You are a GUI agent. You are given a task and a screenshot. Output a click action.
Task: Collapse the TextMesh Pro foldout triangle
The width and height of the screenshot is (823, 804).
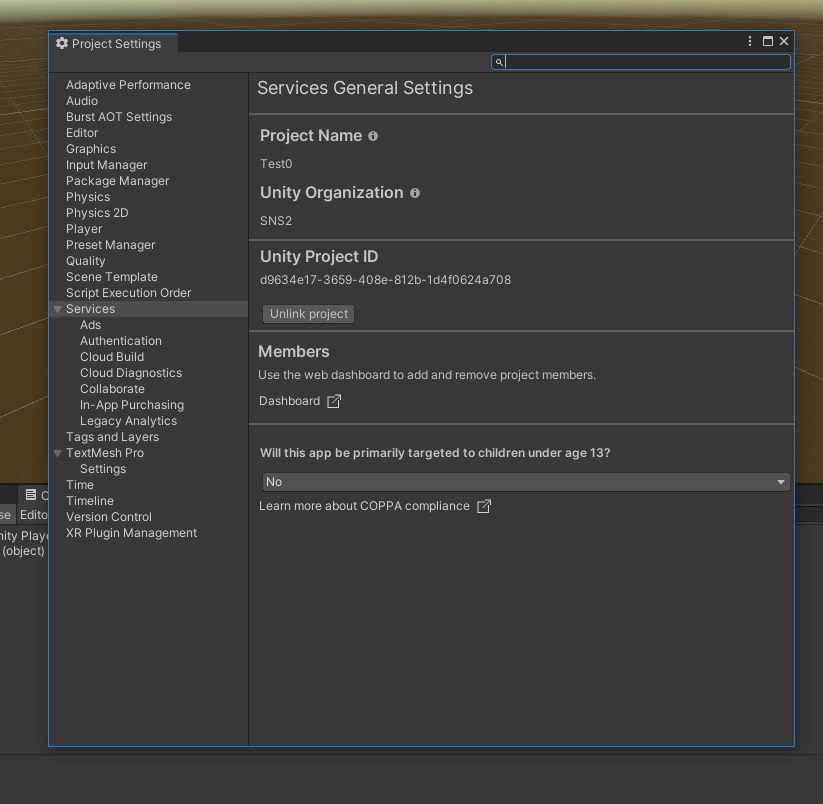(57, 453)
